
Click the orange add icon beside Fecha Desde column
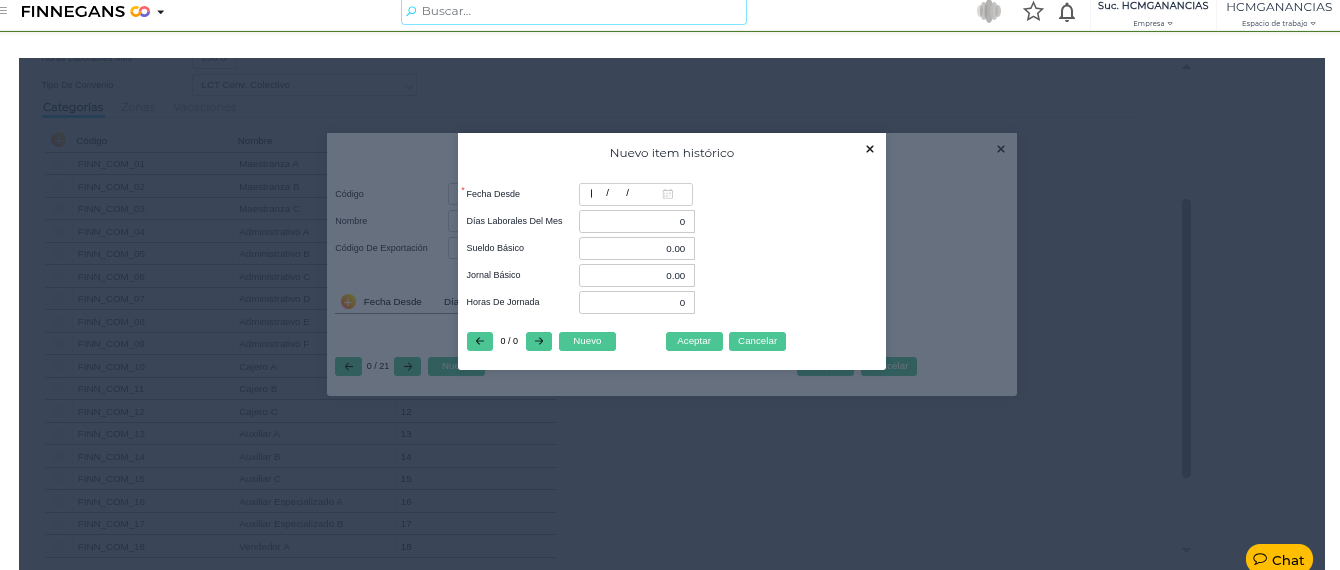tap(348, 301)
